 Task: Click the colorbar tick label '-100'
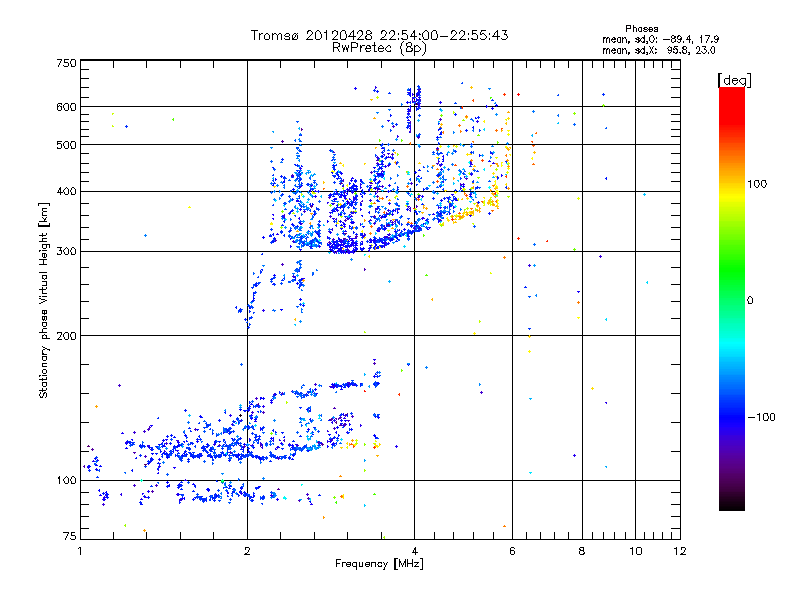point(761,417)
